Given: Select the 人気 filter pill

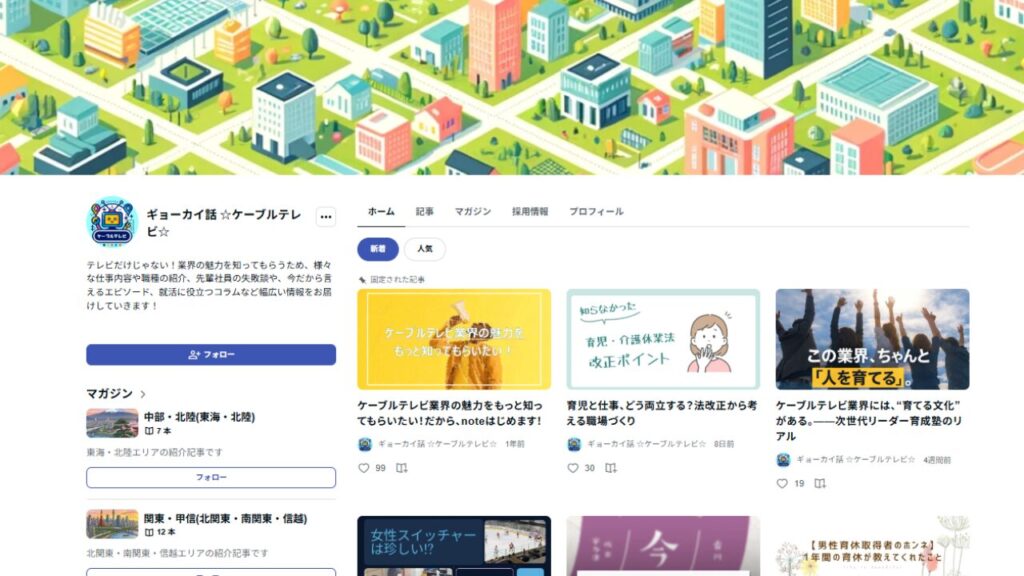Looking at the screenshot, I should pyautogui.click(x=424, y=249).
